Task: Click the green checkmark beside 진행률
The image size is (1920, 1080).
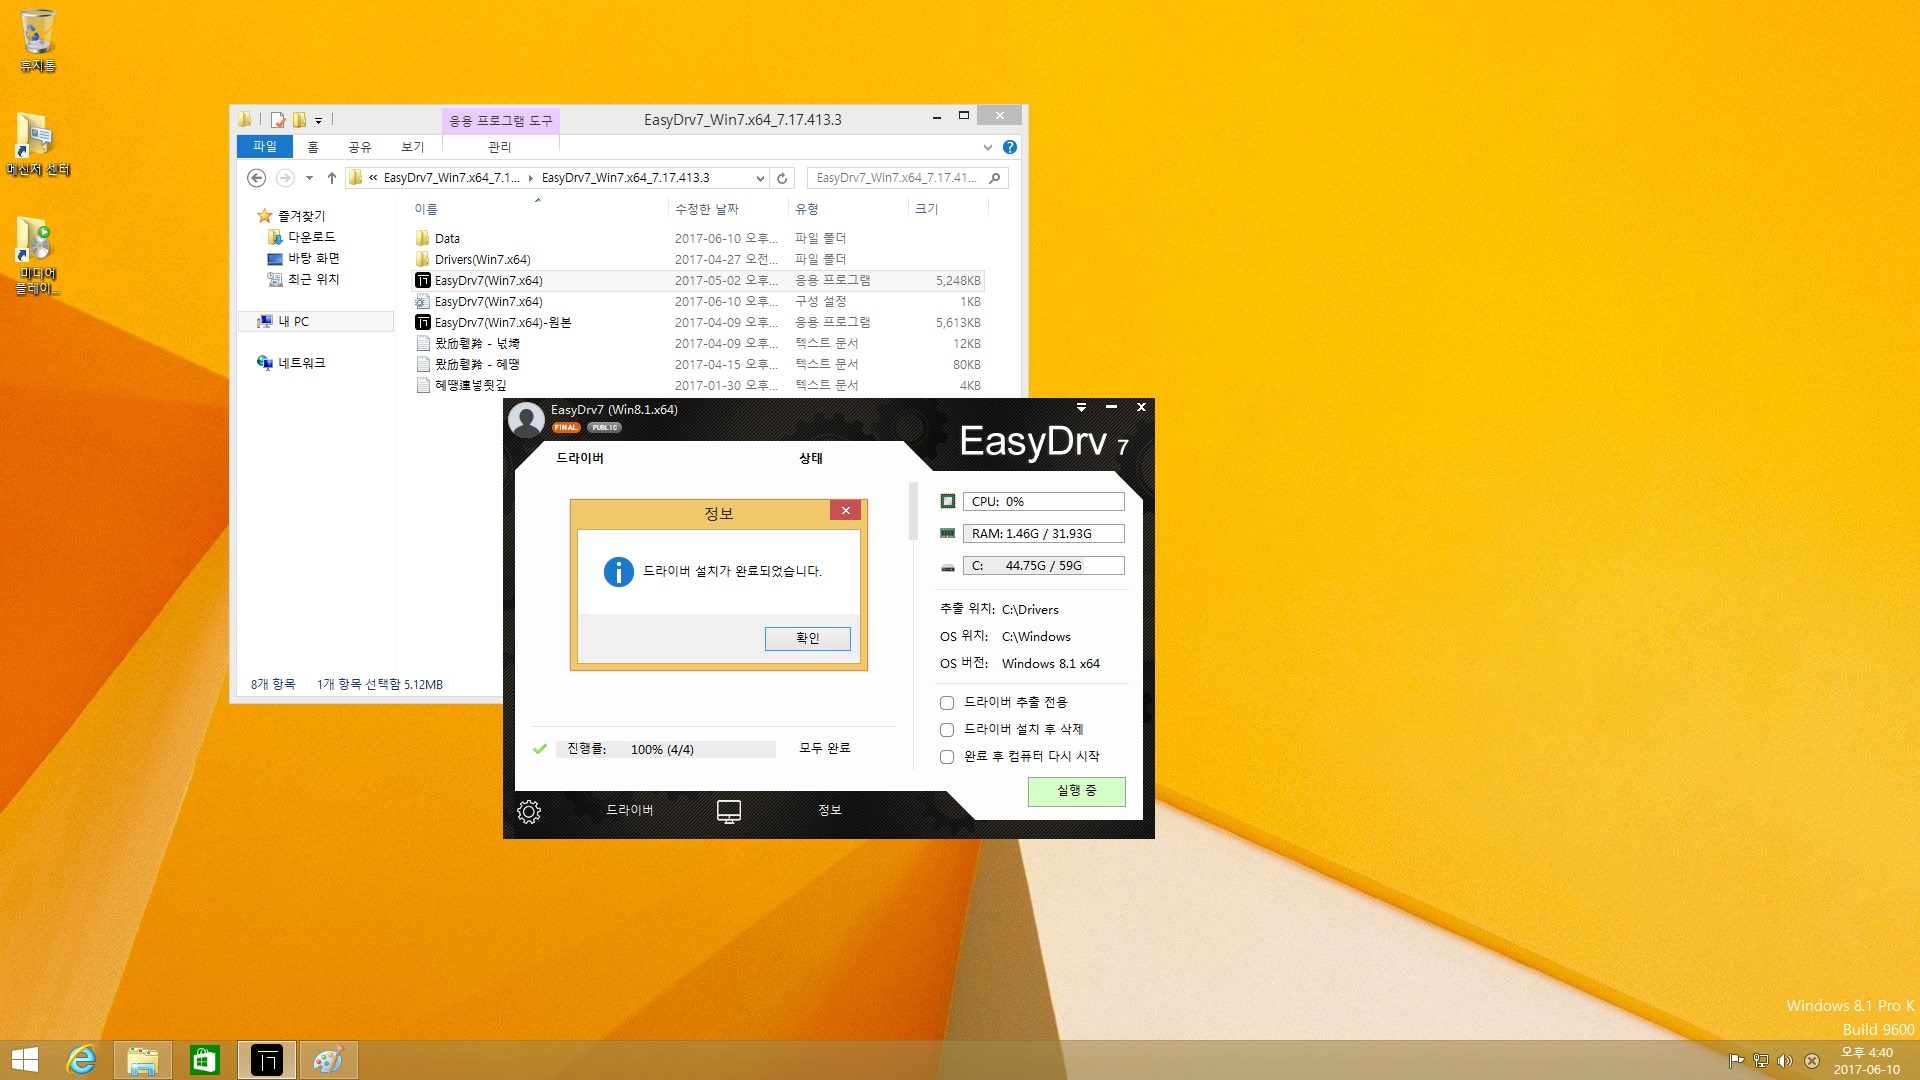Action: point(540,749)
